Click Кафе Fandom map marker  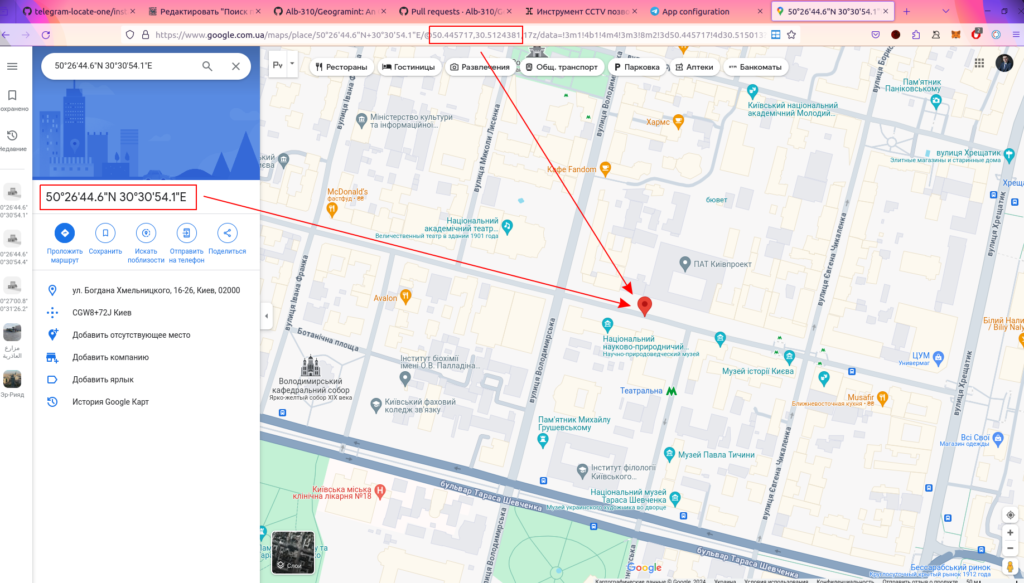[x=605, y=169]
